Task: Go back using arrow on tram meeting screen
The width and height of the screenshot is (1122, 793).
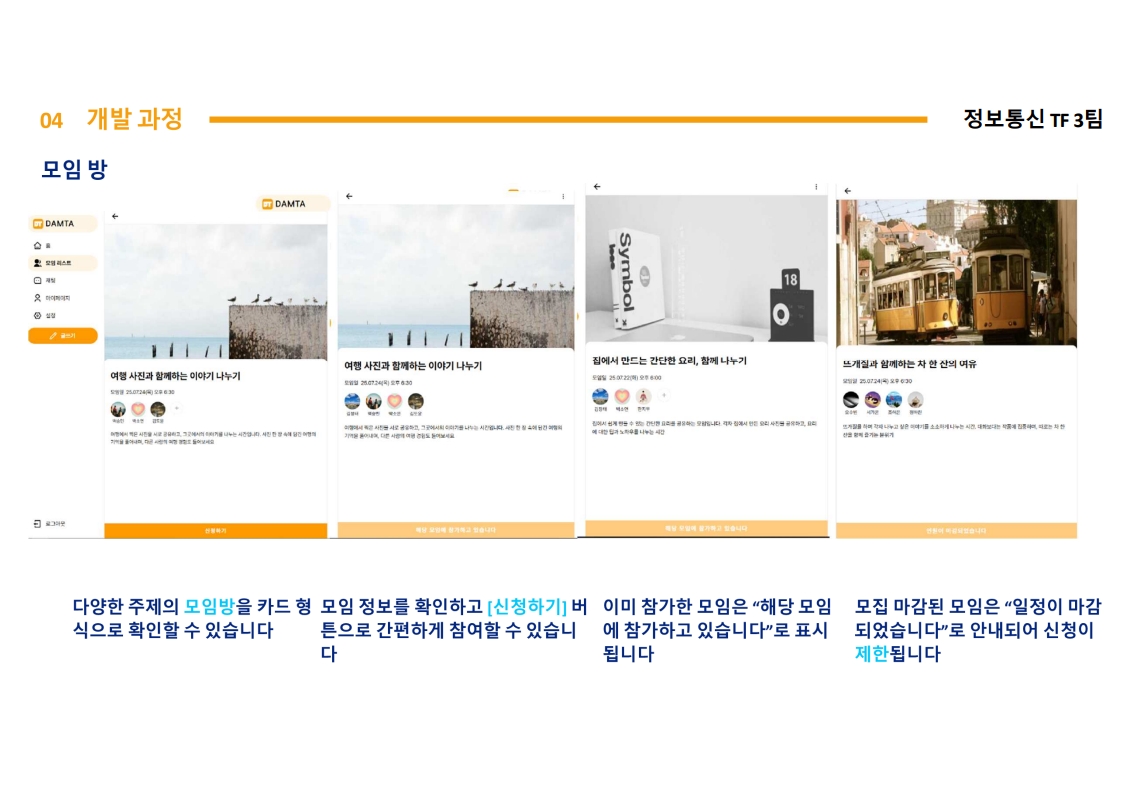Action: click(847, 191)
